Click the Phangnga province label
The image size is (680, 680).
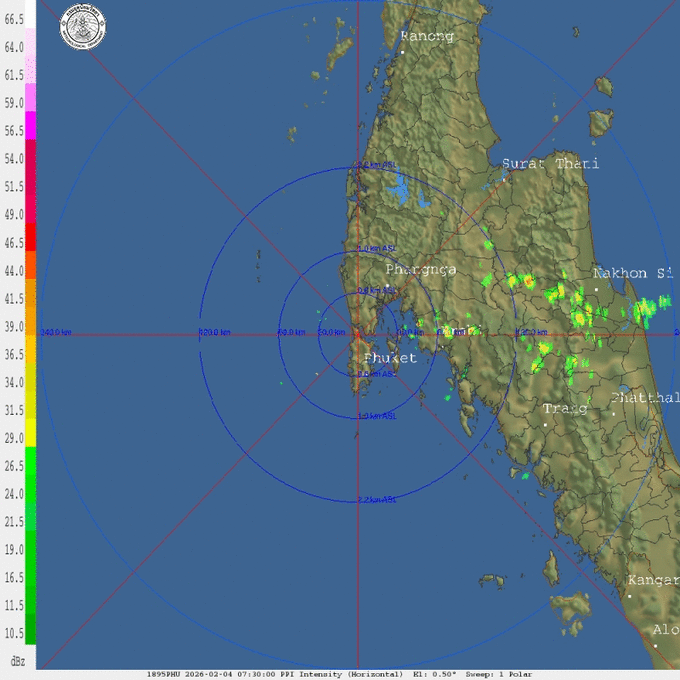(x=421, y=270)
